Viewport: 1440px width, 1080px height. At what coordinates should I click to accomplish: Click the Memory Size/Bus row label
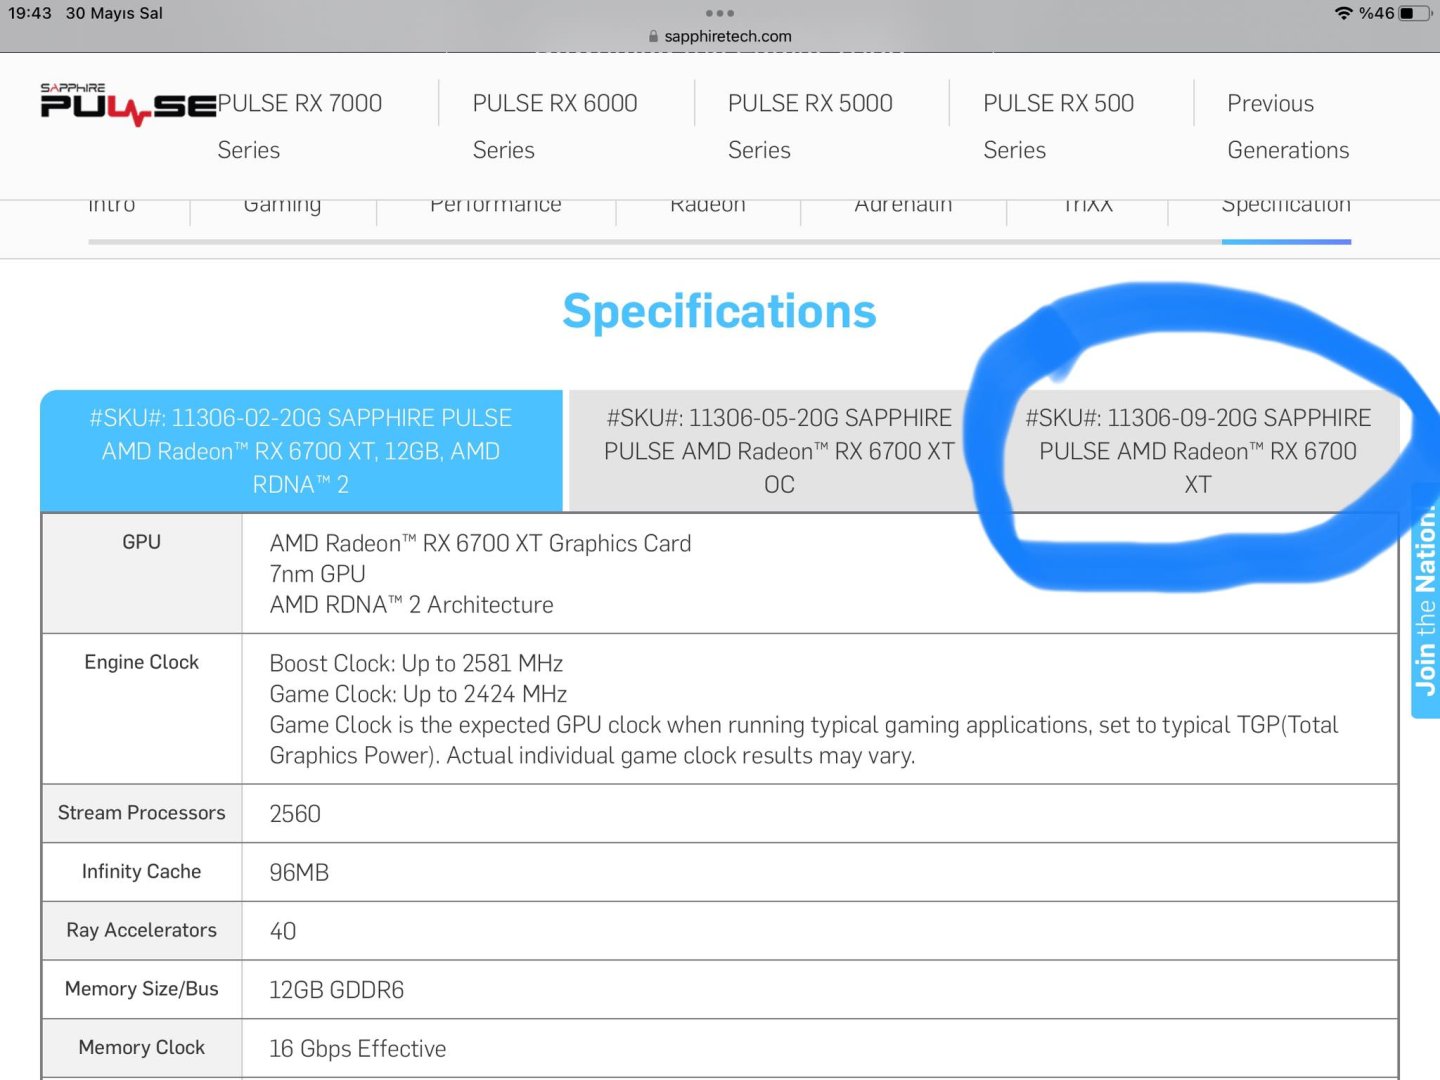[142, 989]
